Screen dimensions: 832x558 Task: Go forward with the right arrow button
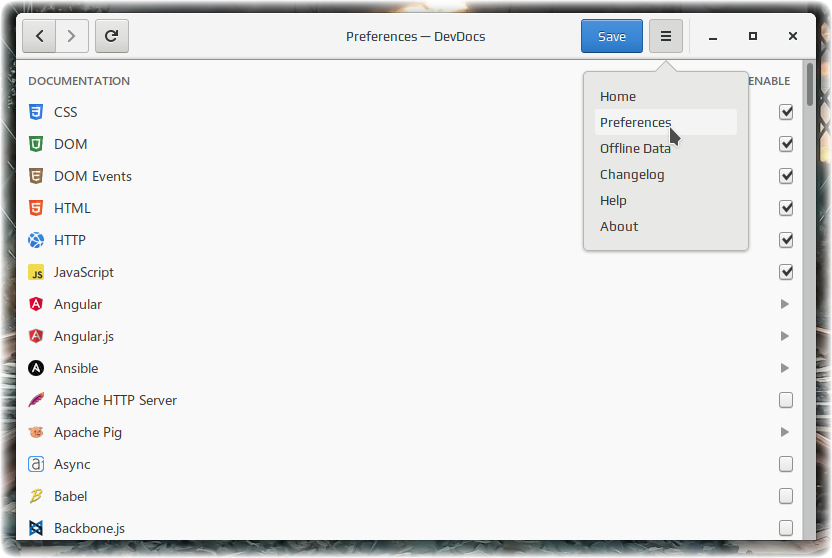[72, 36]
